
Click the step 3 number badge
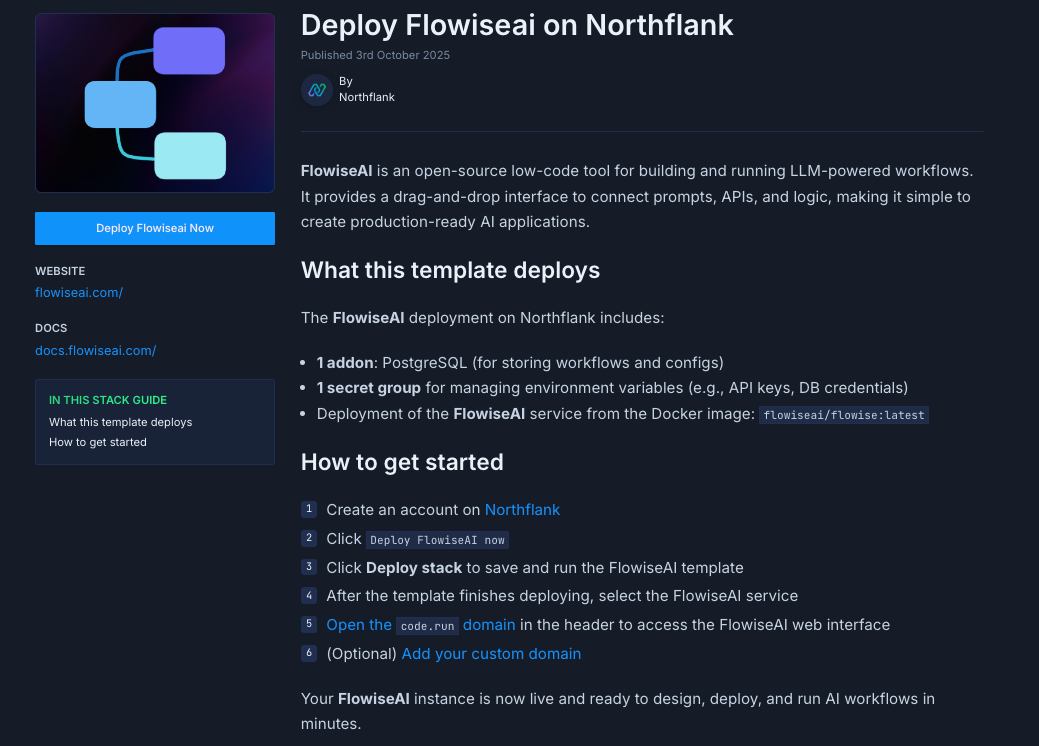click(309, 567)
